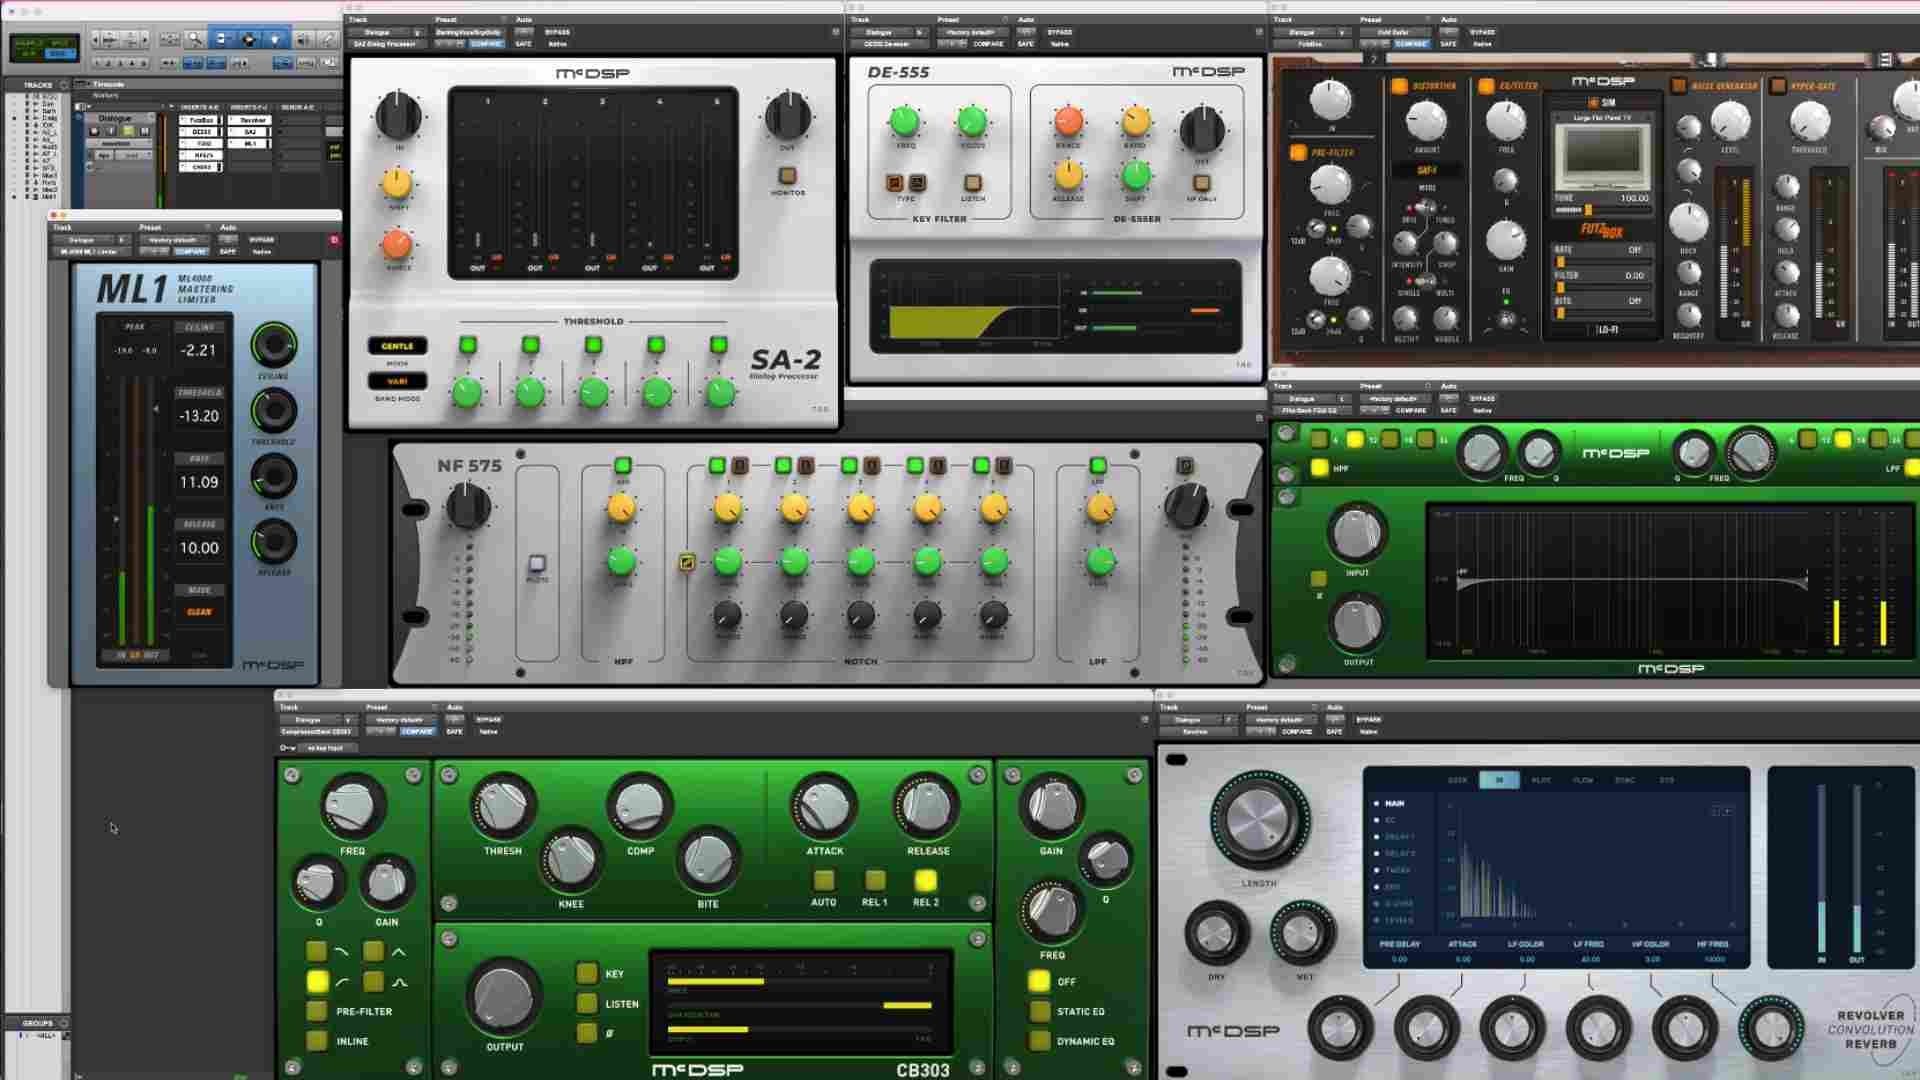The height and width of the screenshot is (1080, 1920).
Task: Click the CB303 OUTPUT knob
Action: (504, 997)
